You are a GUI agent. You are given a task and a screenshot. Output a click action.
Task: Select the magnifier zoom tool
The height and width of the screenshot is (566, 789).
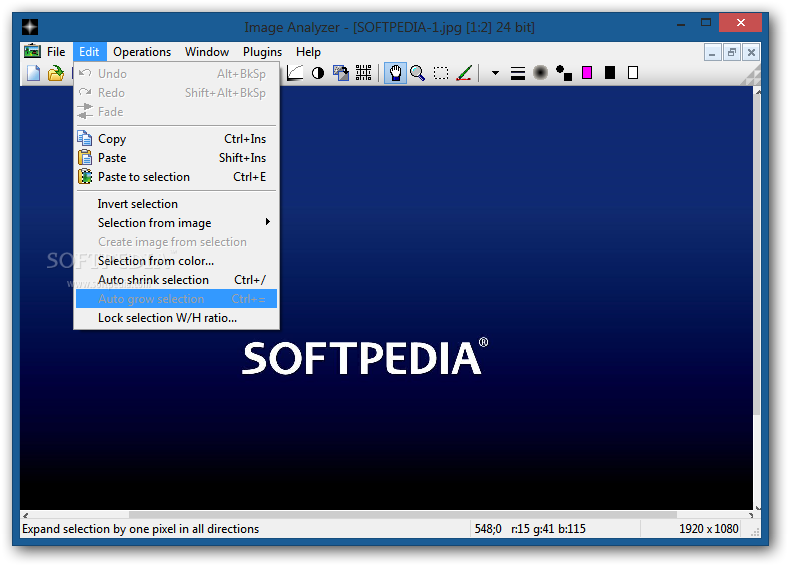point(417,73)
